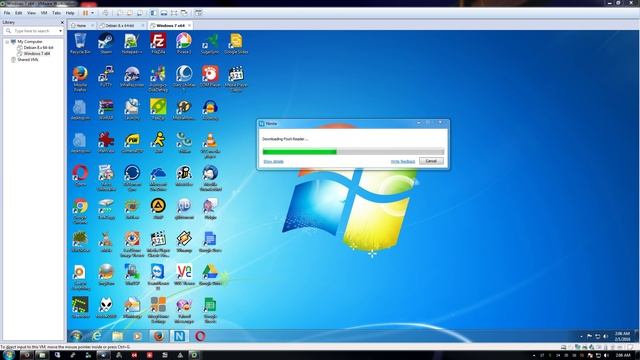640x360 pixels.
Task: Open the VM menu
Action: [44, 13]
